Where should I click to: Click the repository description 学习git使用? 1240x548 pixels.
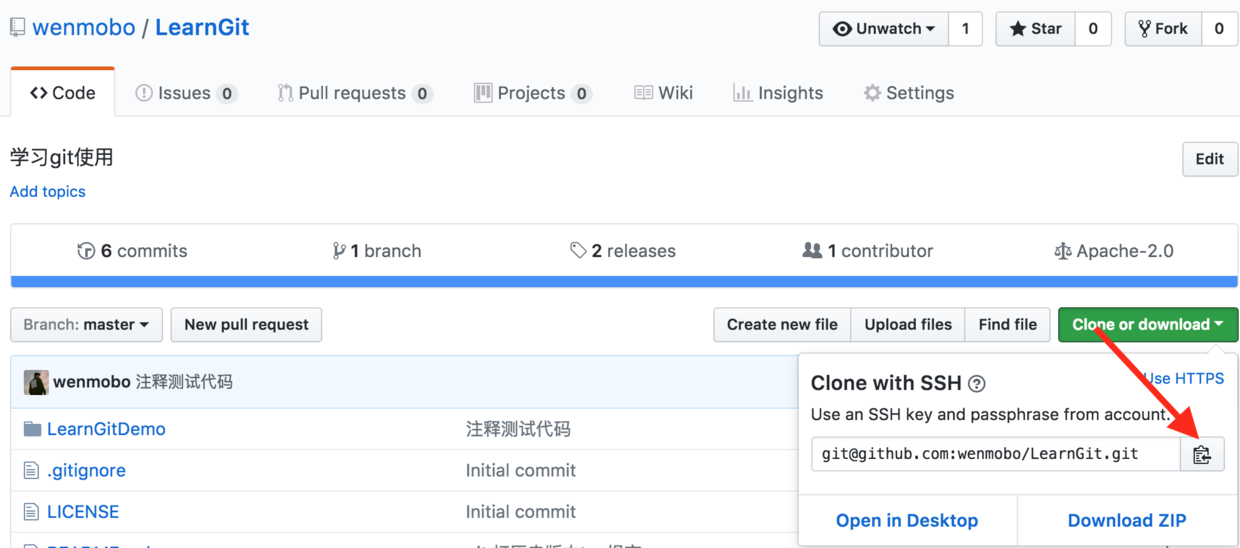pos(61,157)
